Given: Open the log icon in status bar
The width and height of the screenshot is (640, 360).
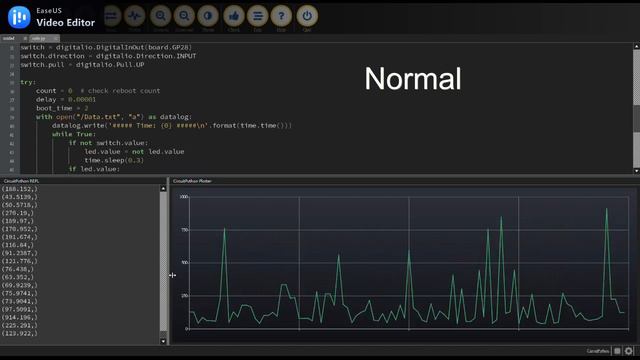Looking at the screenshot, I should tap(617, 351).
